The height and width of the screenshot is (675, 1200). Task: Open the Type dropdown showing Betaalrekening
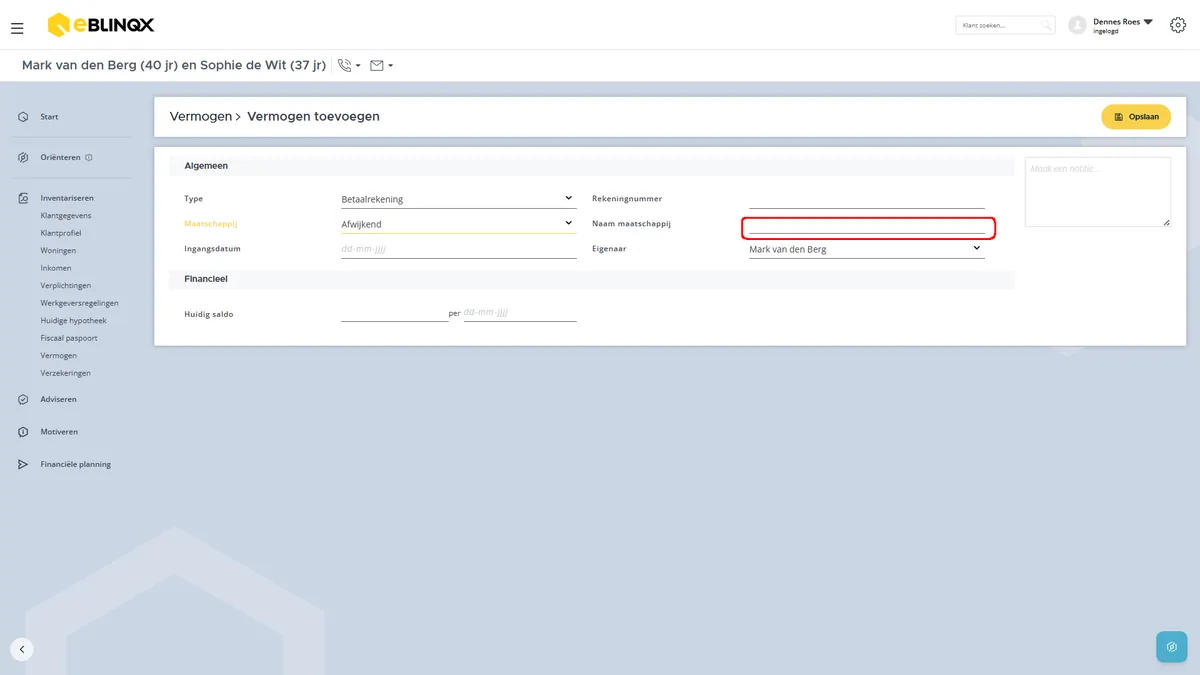click(x=459, y=198)
